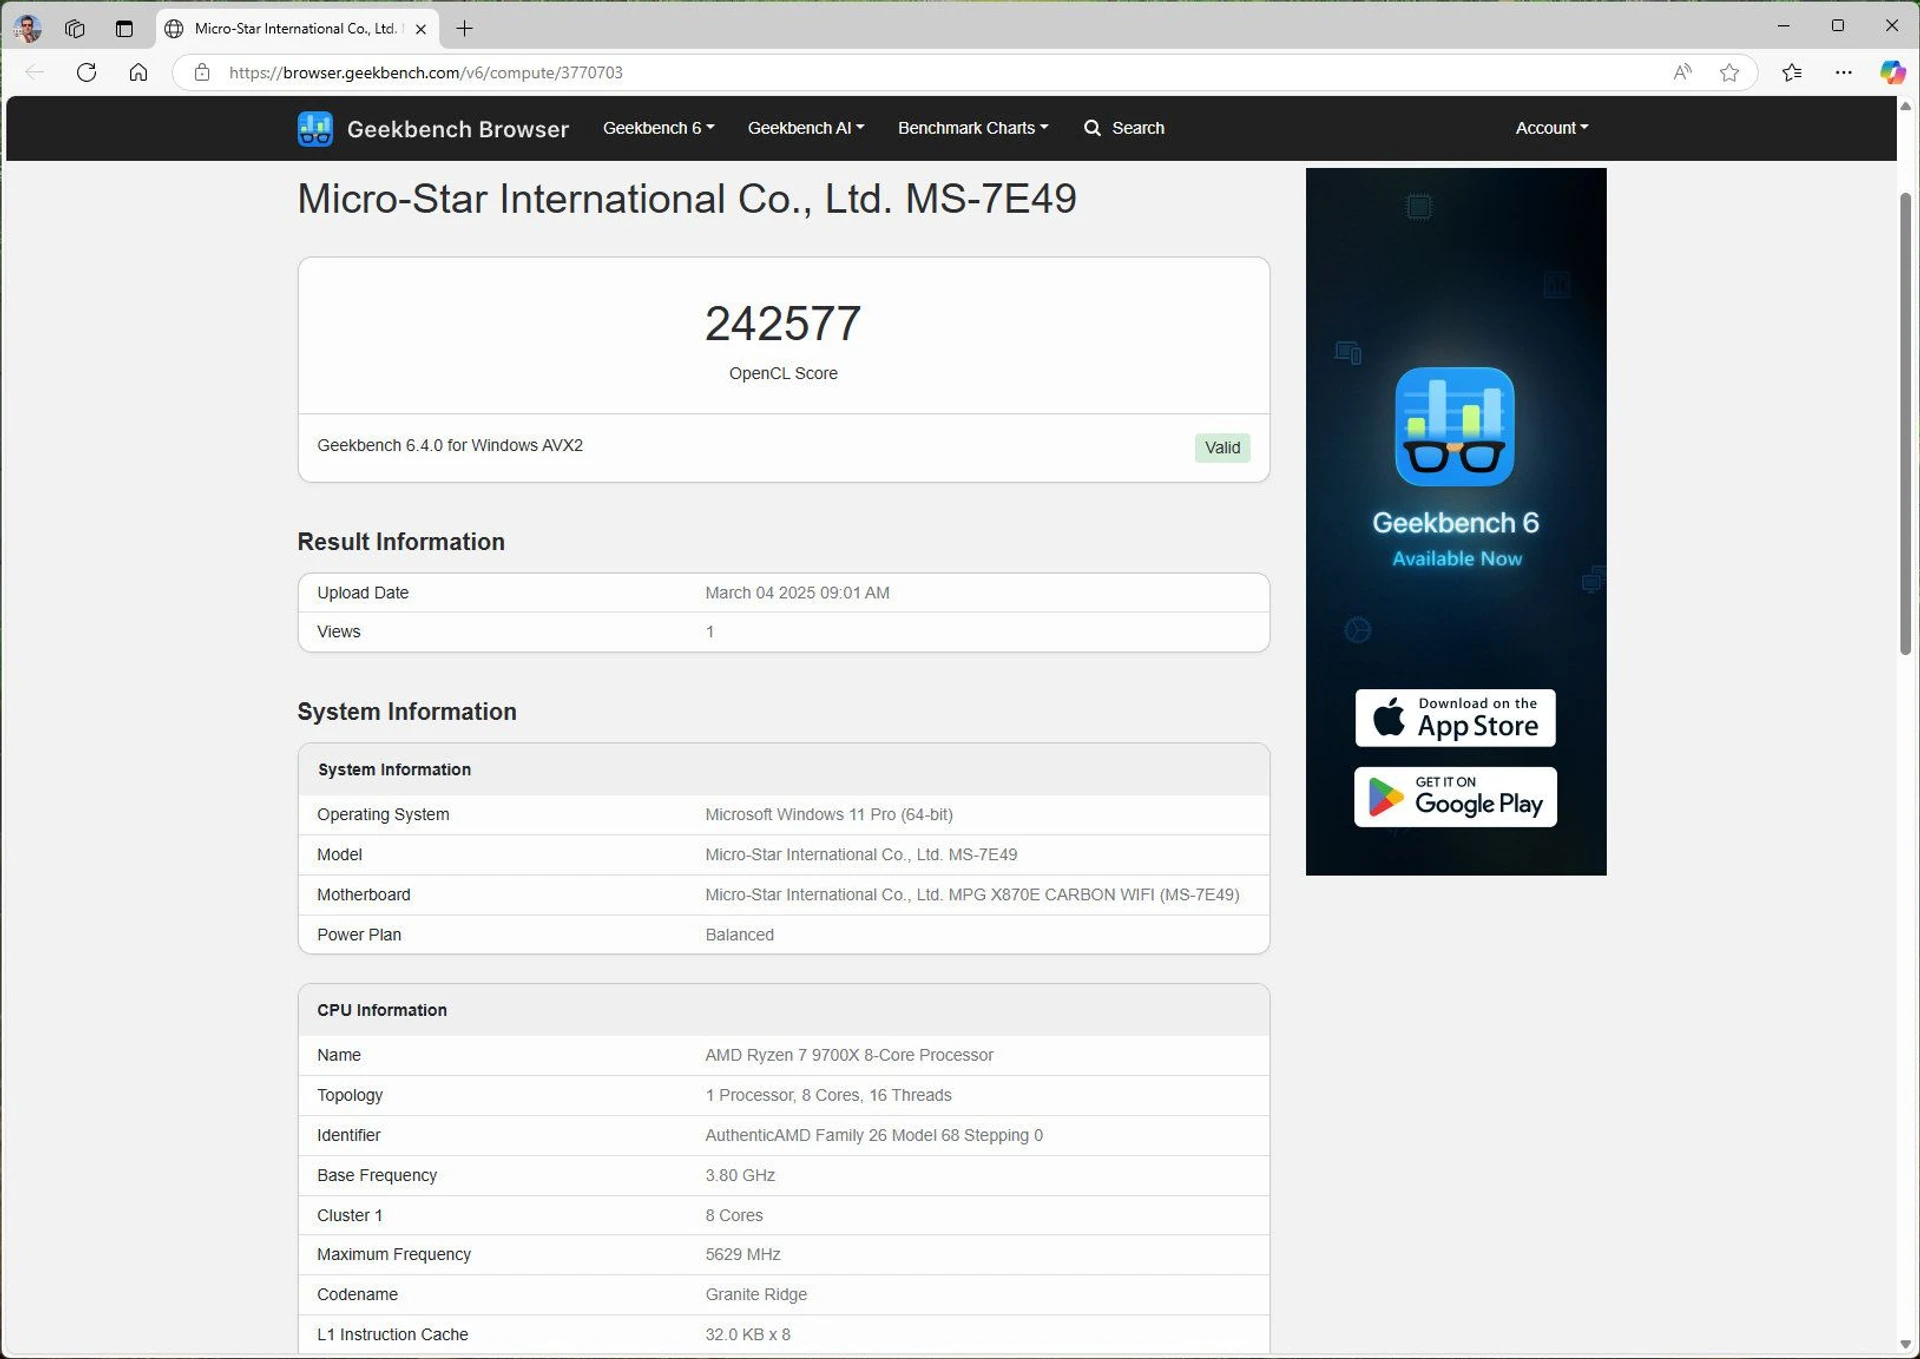Click the Geekbench Browser logo icon
1920x1359 pixels.
coord(315,128)
